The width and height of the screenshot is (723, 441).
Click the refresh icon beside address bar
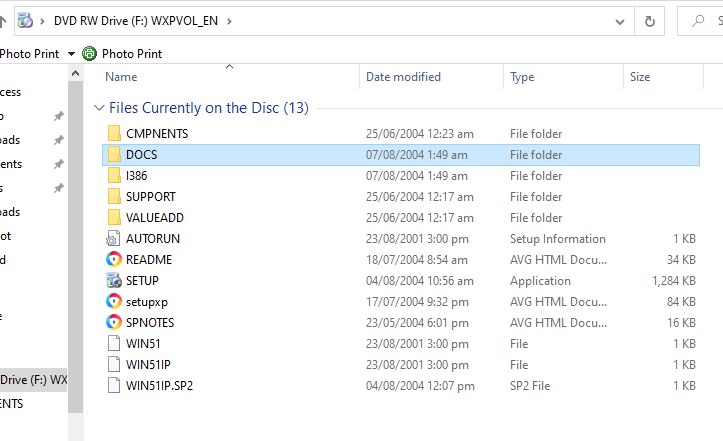click(649, 21)
